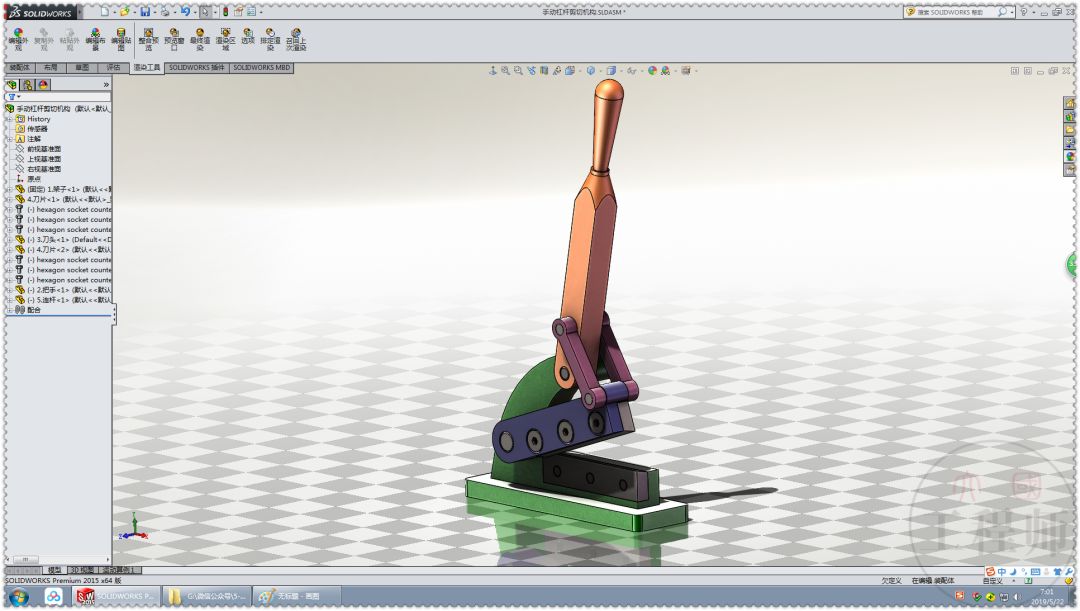This screenshot has width=1080, height=611.
Task: Toggle the Section View tool in heads-up toolbar
Action: tap(543, 70)
